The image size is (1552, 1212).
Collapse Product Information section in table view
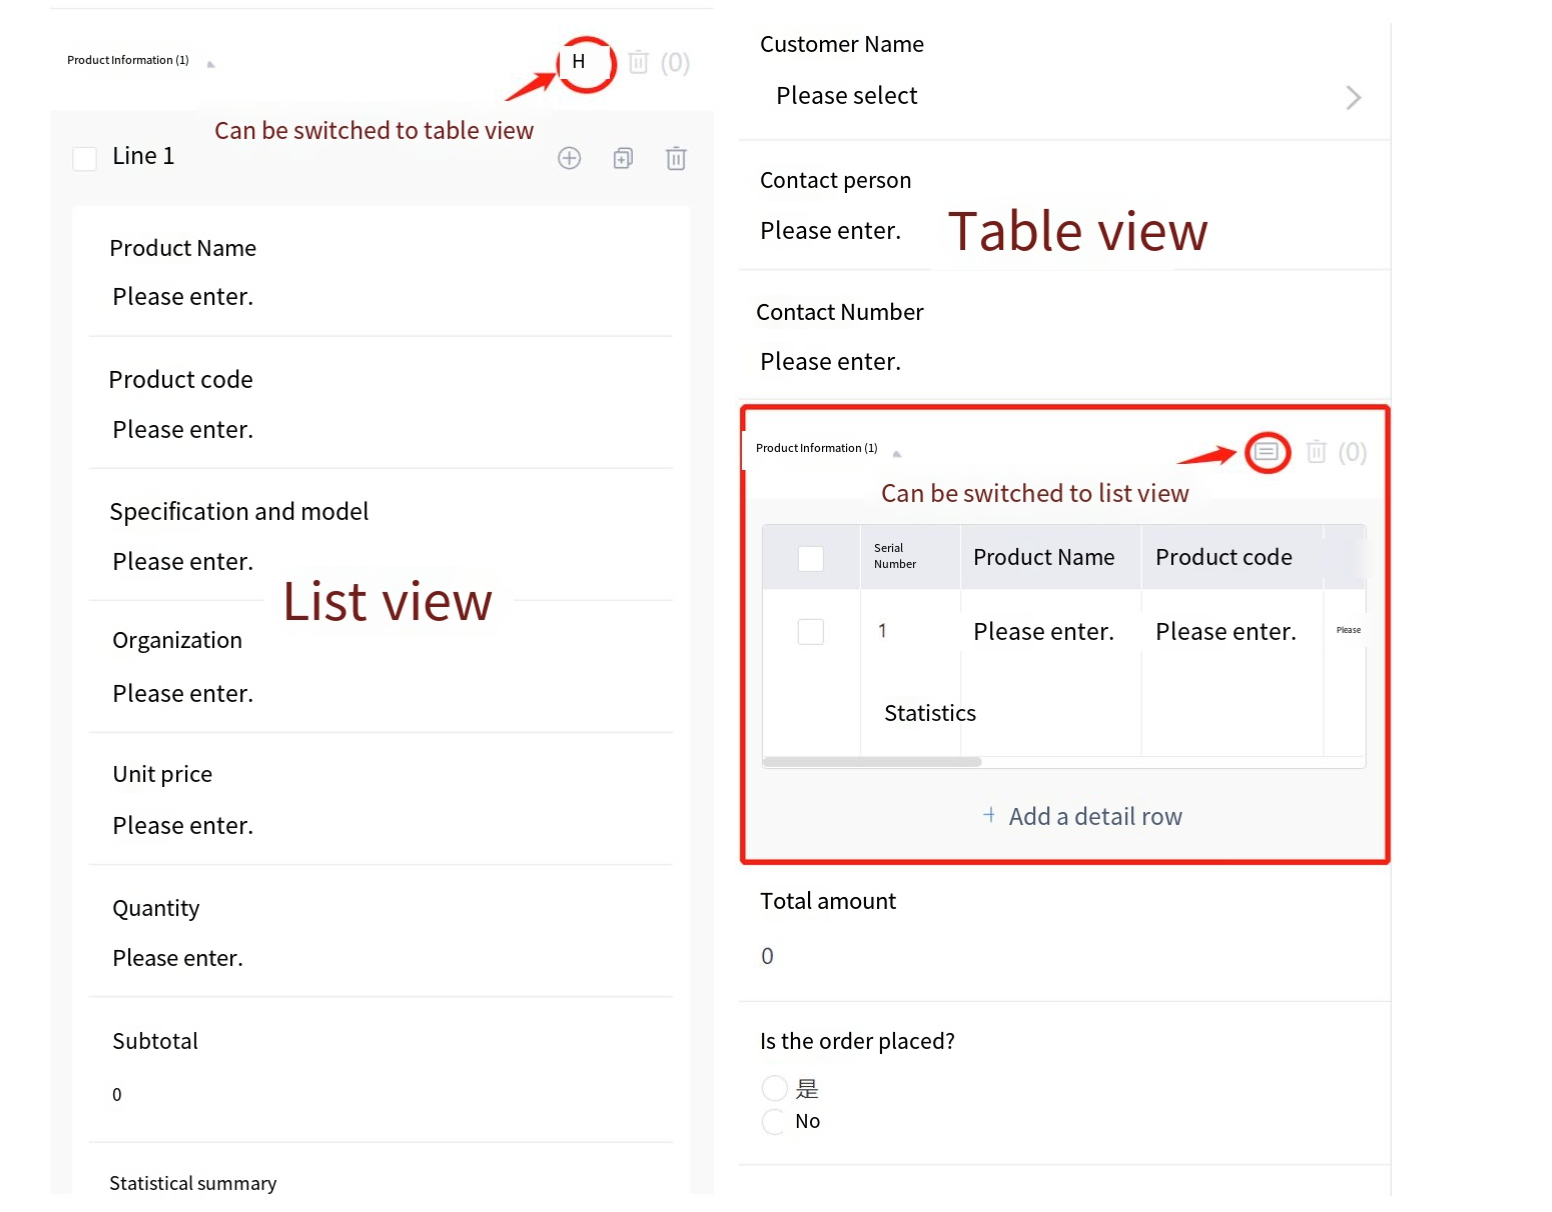coord(897,453)
